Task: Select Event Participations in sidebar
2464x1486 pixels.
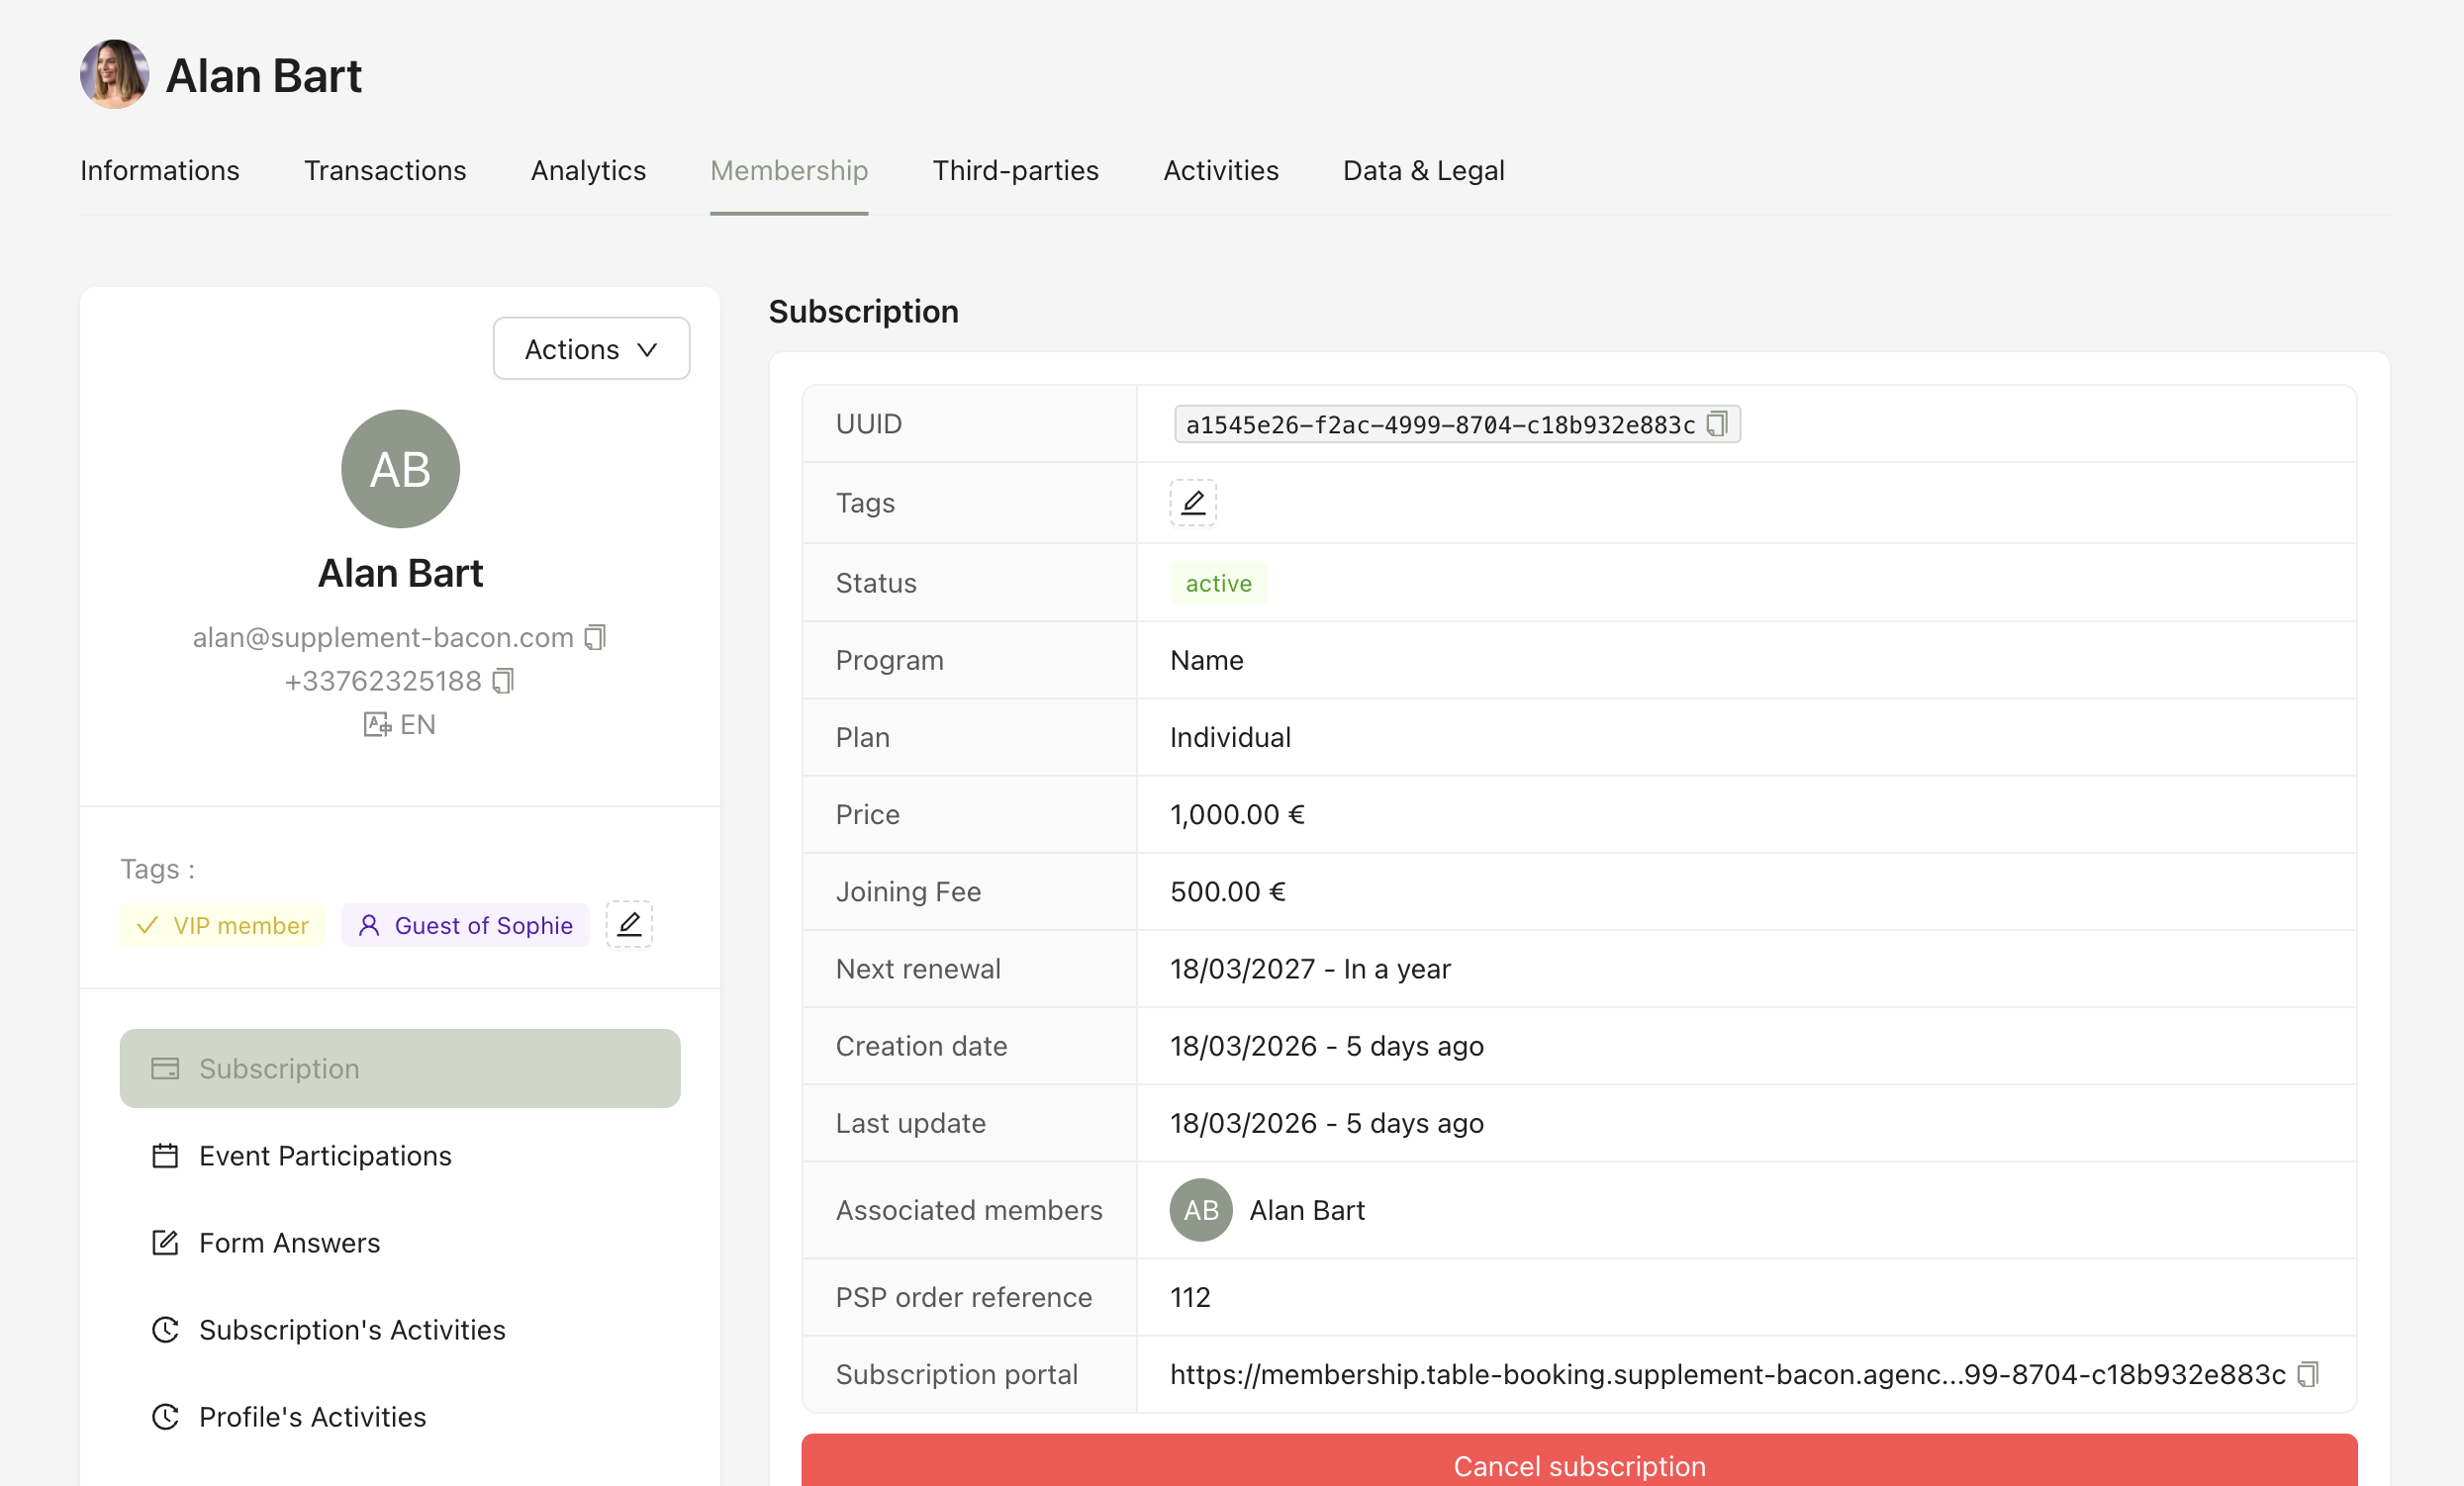Action: pos(325,1156)
